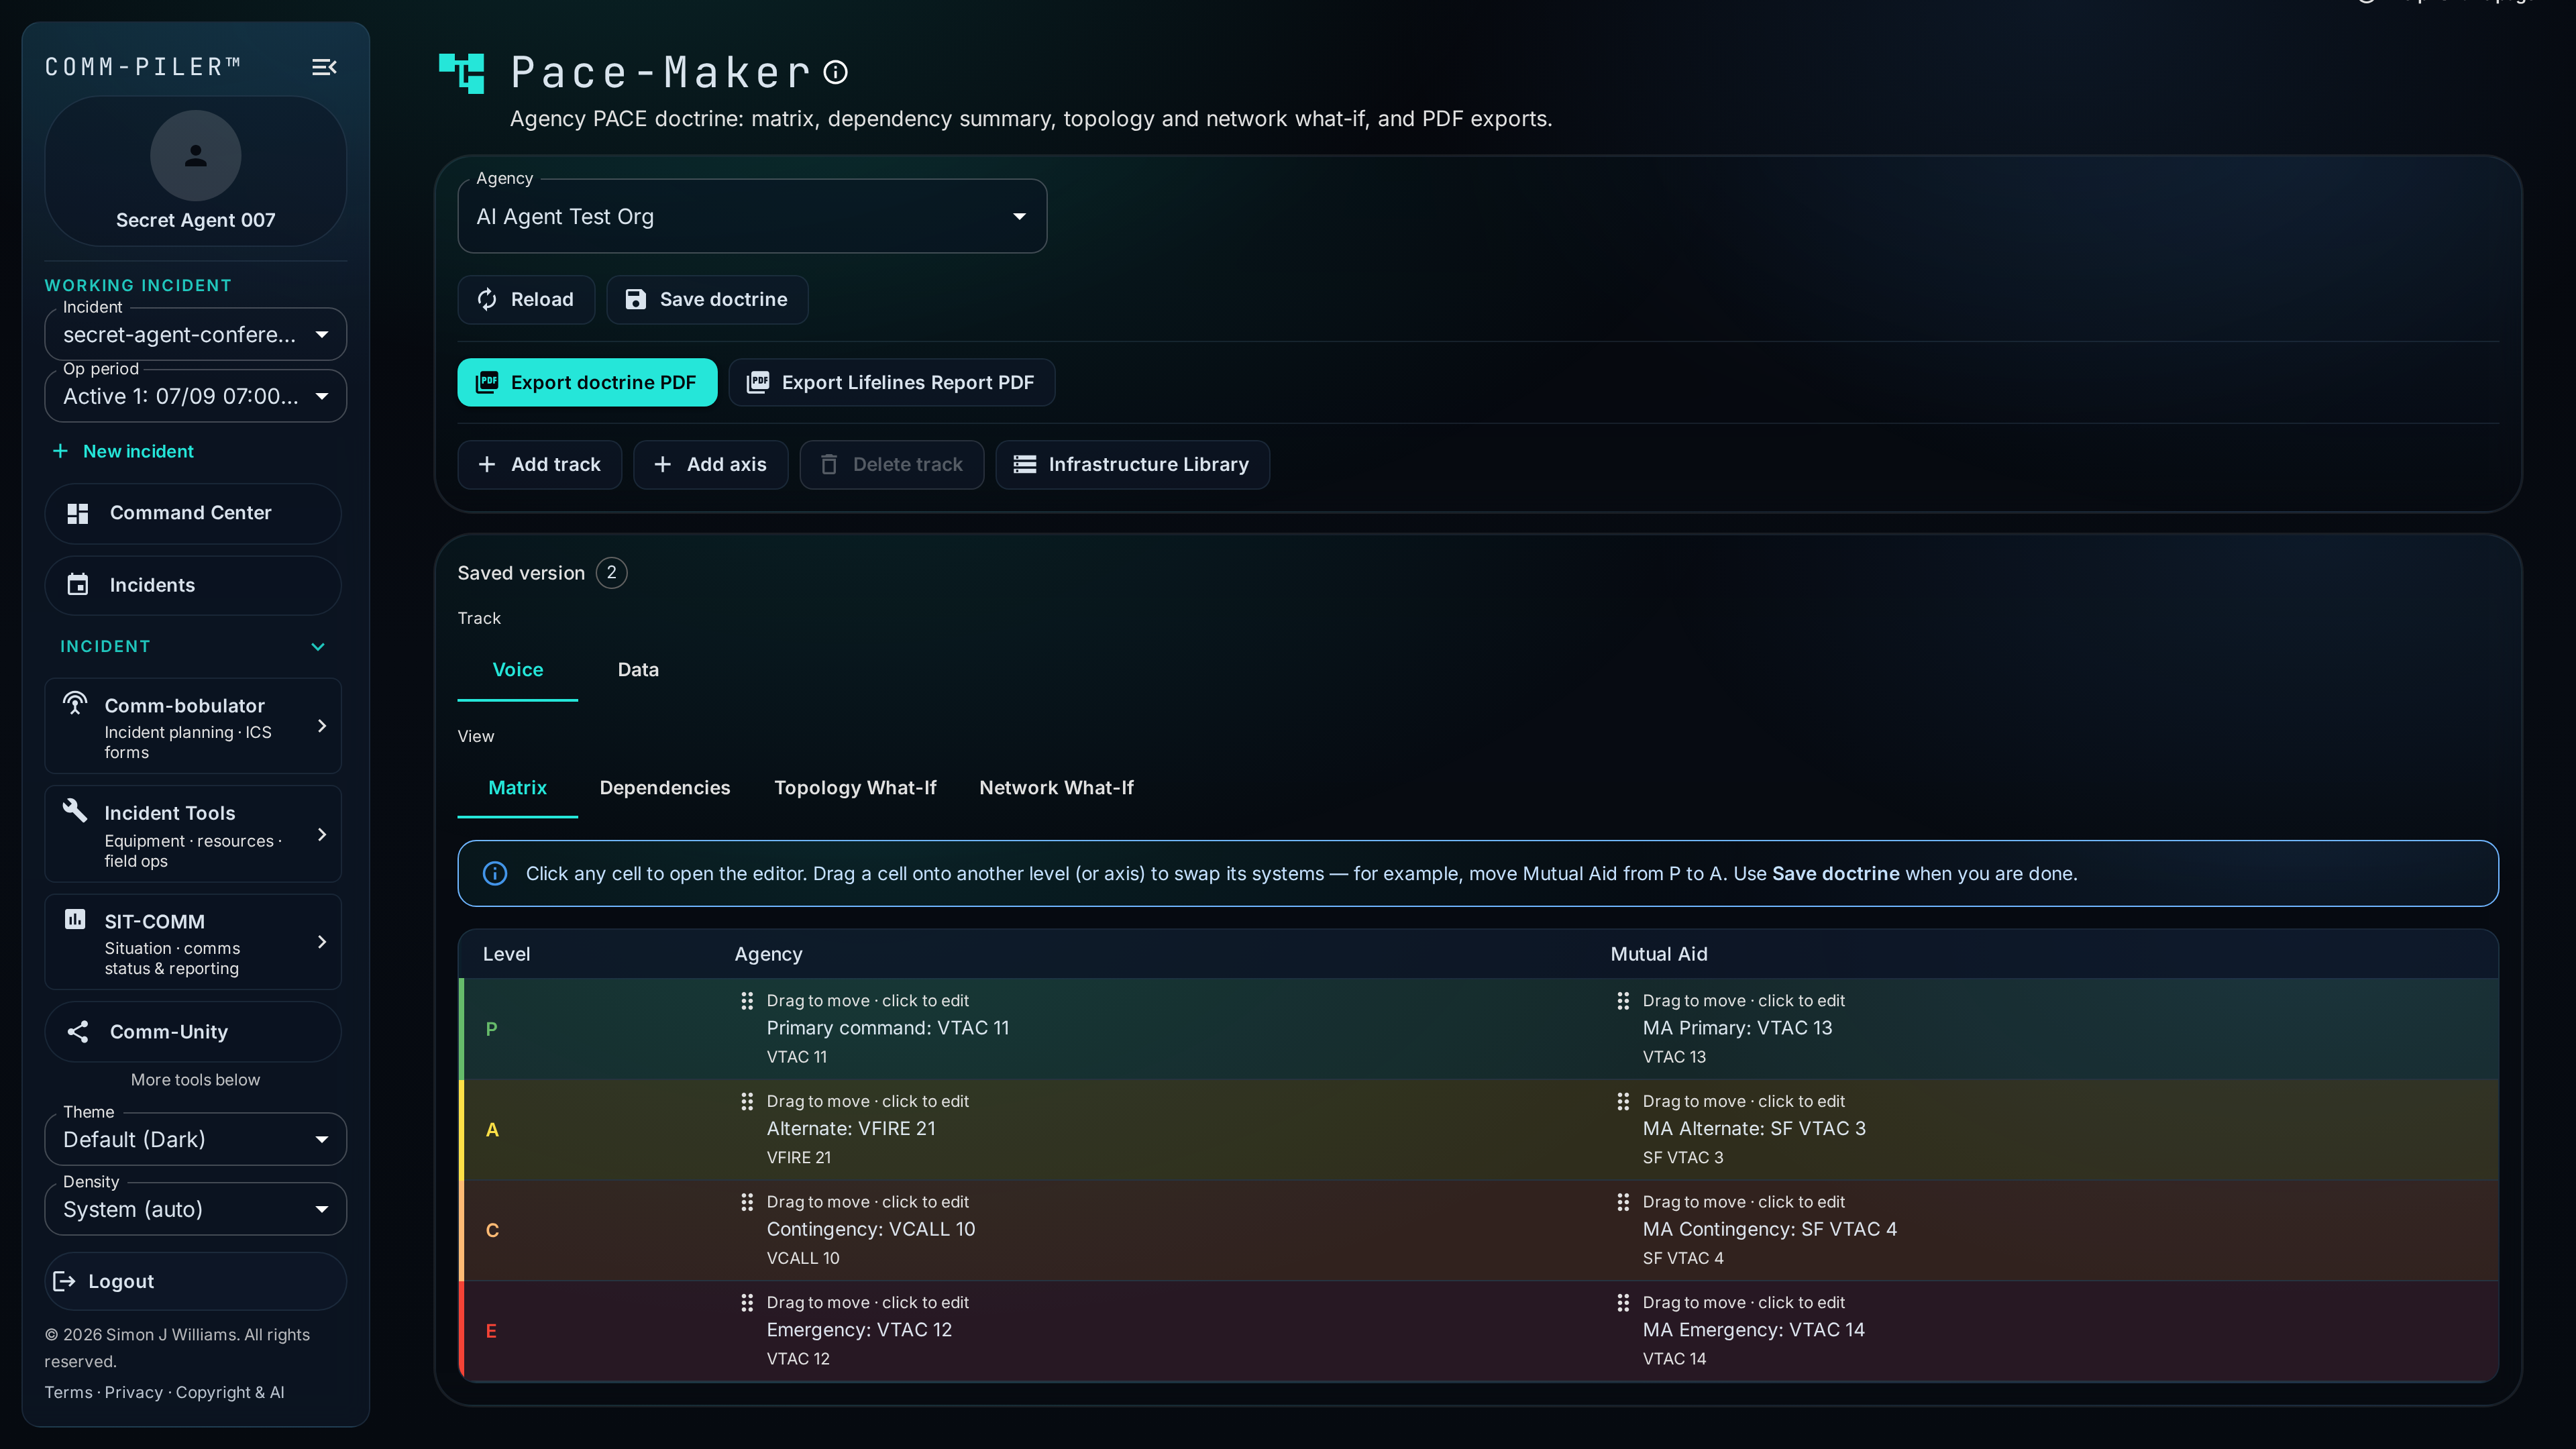The image size is (2576, 1449).
Task: Click the plus icon in Add track
Action: point(487,464)
